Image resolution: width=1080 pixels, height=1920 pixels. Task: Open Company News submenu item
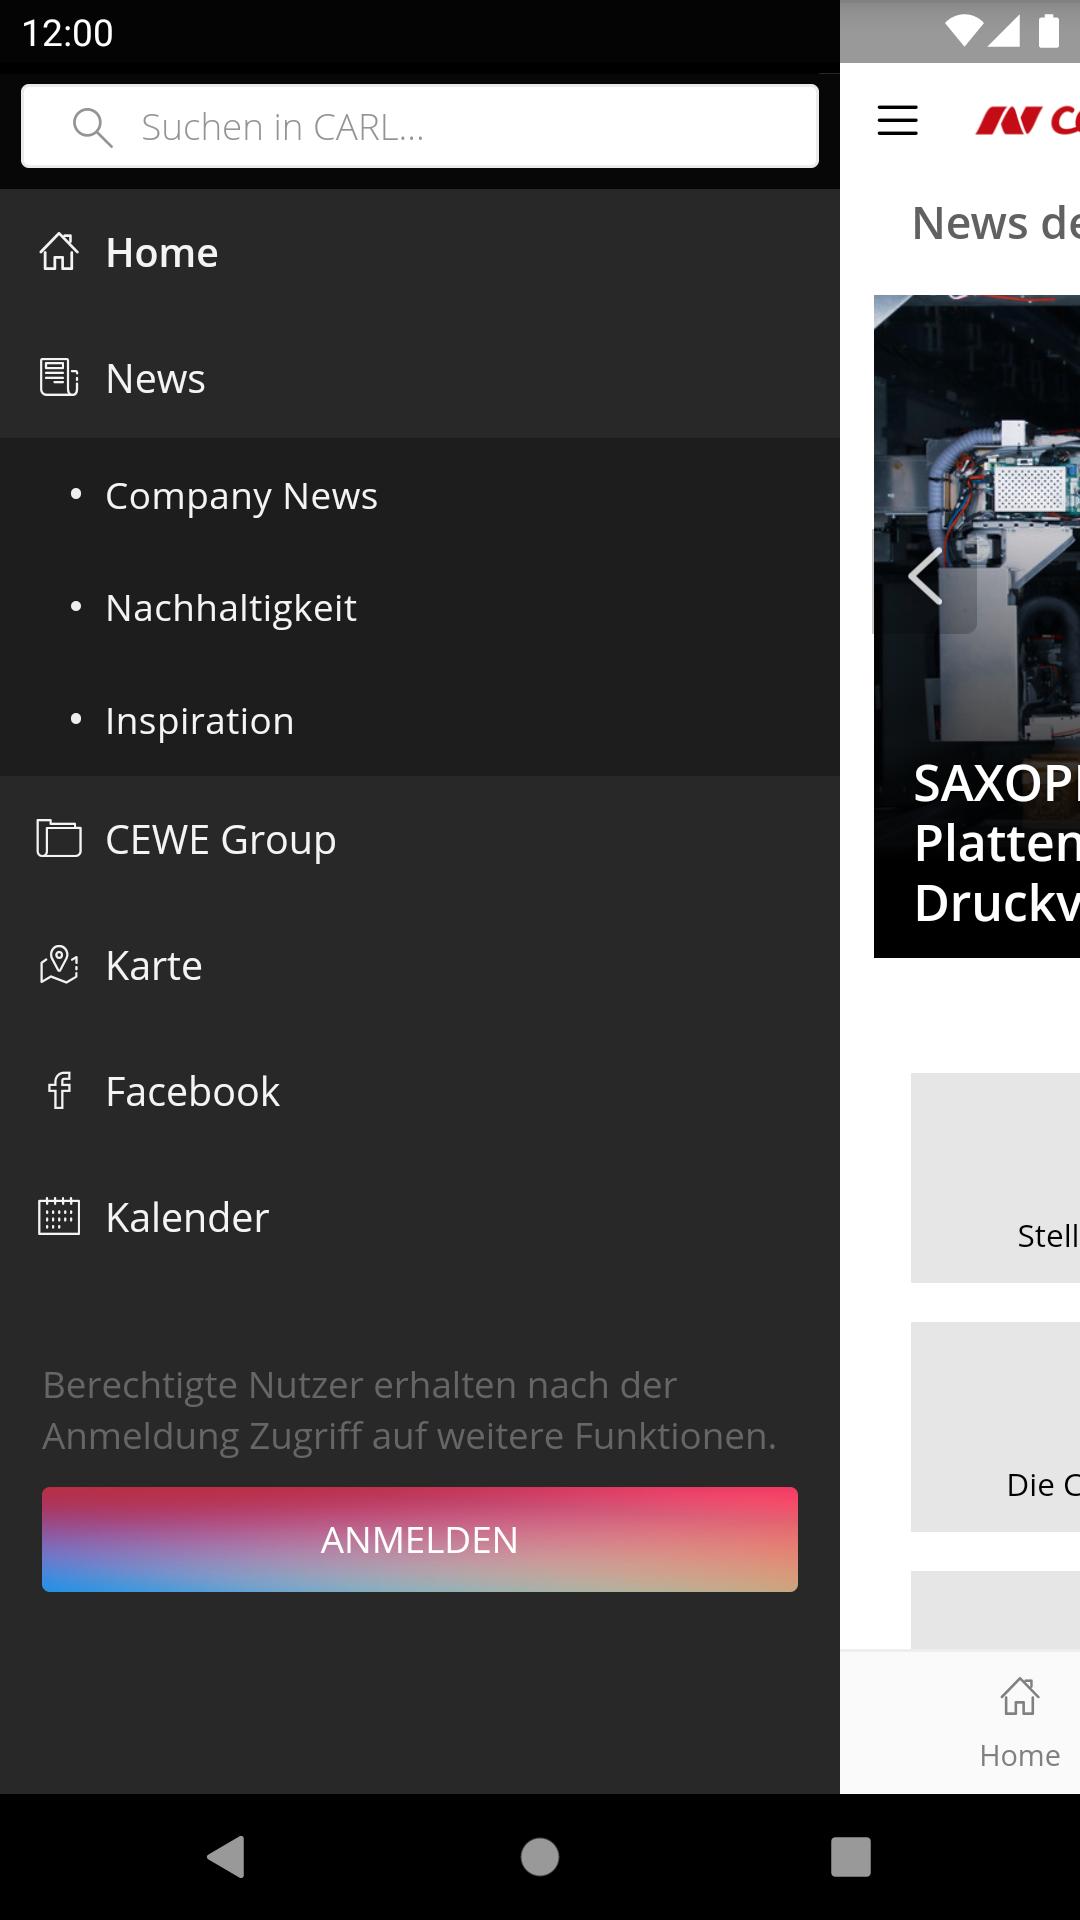point(420,496)
